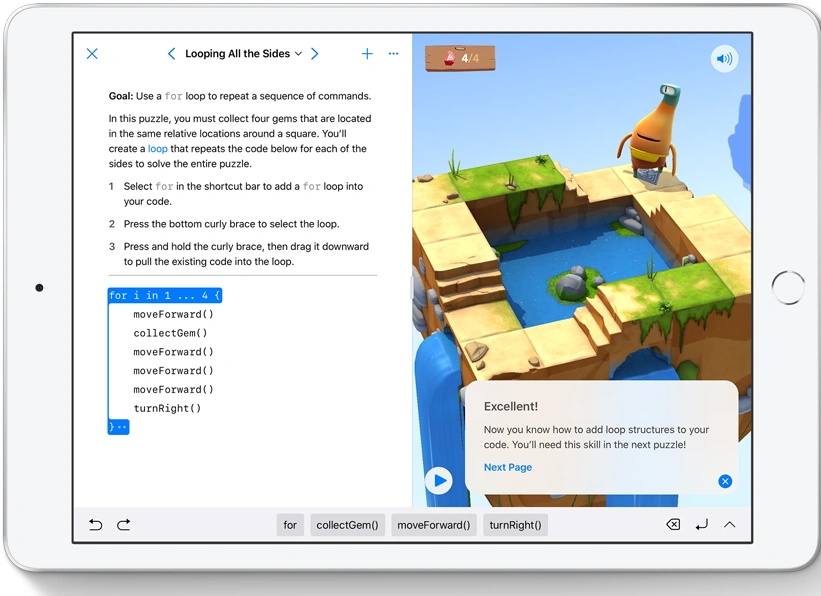Open the loop glossary link
This screenshot has width=821, height=596.
coord(158,149)
